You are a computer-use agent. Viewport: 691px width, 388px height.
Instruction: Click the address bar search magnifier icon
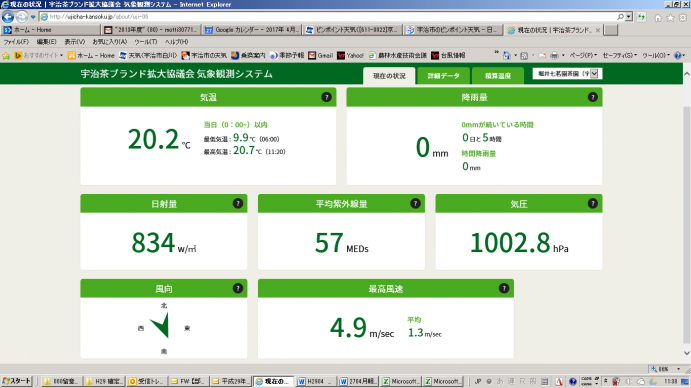[x=620, y=17]
